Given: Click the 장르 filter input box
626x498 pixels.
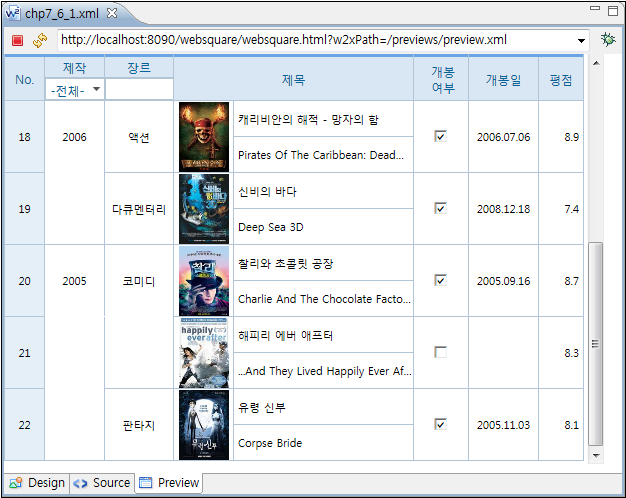Looking at the screenshot, I should tap(139, 90).
